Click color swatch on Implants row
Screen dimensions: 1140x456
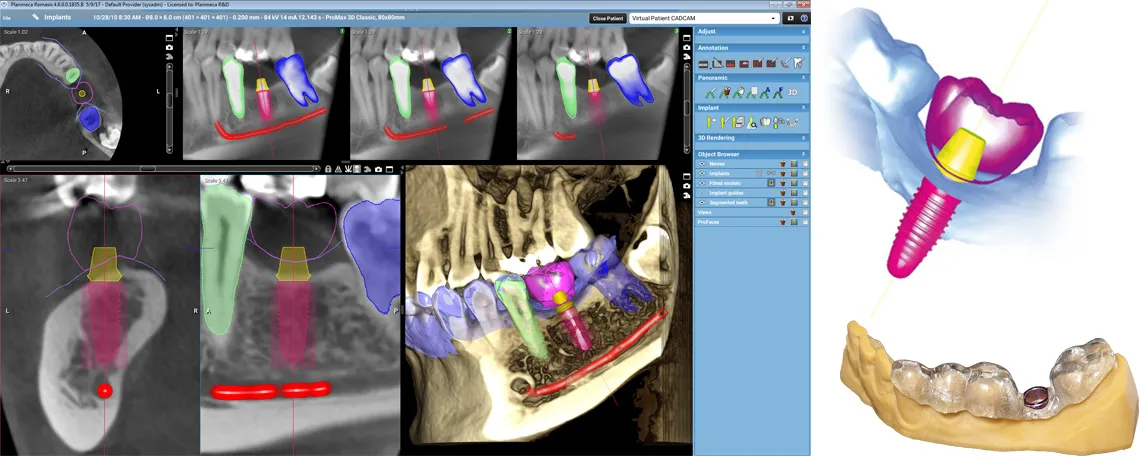coord(794,173)
